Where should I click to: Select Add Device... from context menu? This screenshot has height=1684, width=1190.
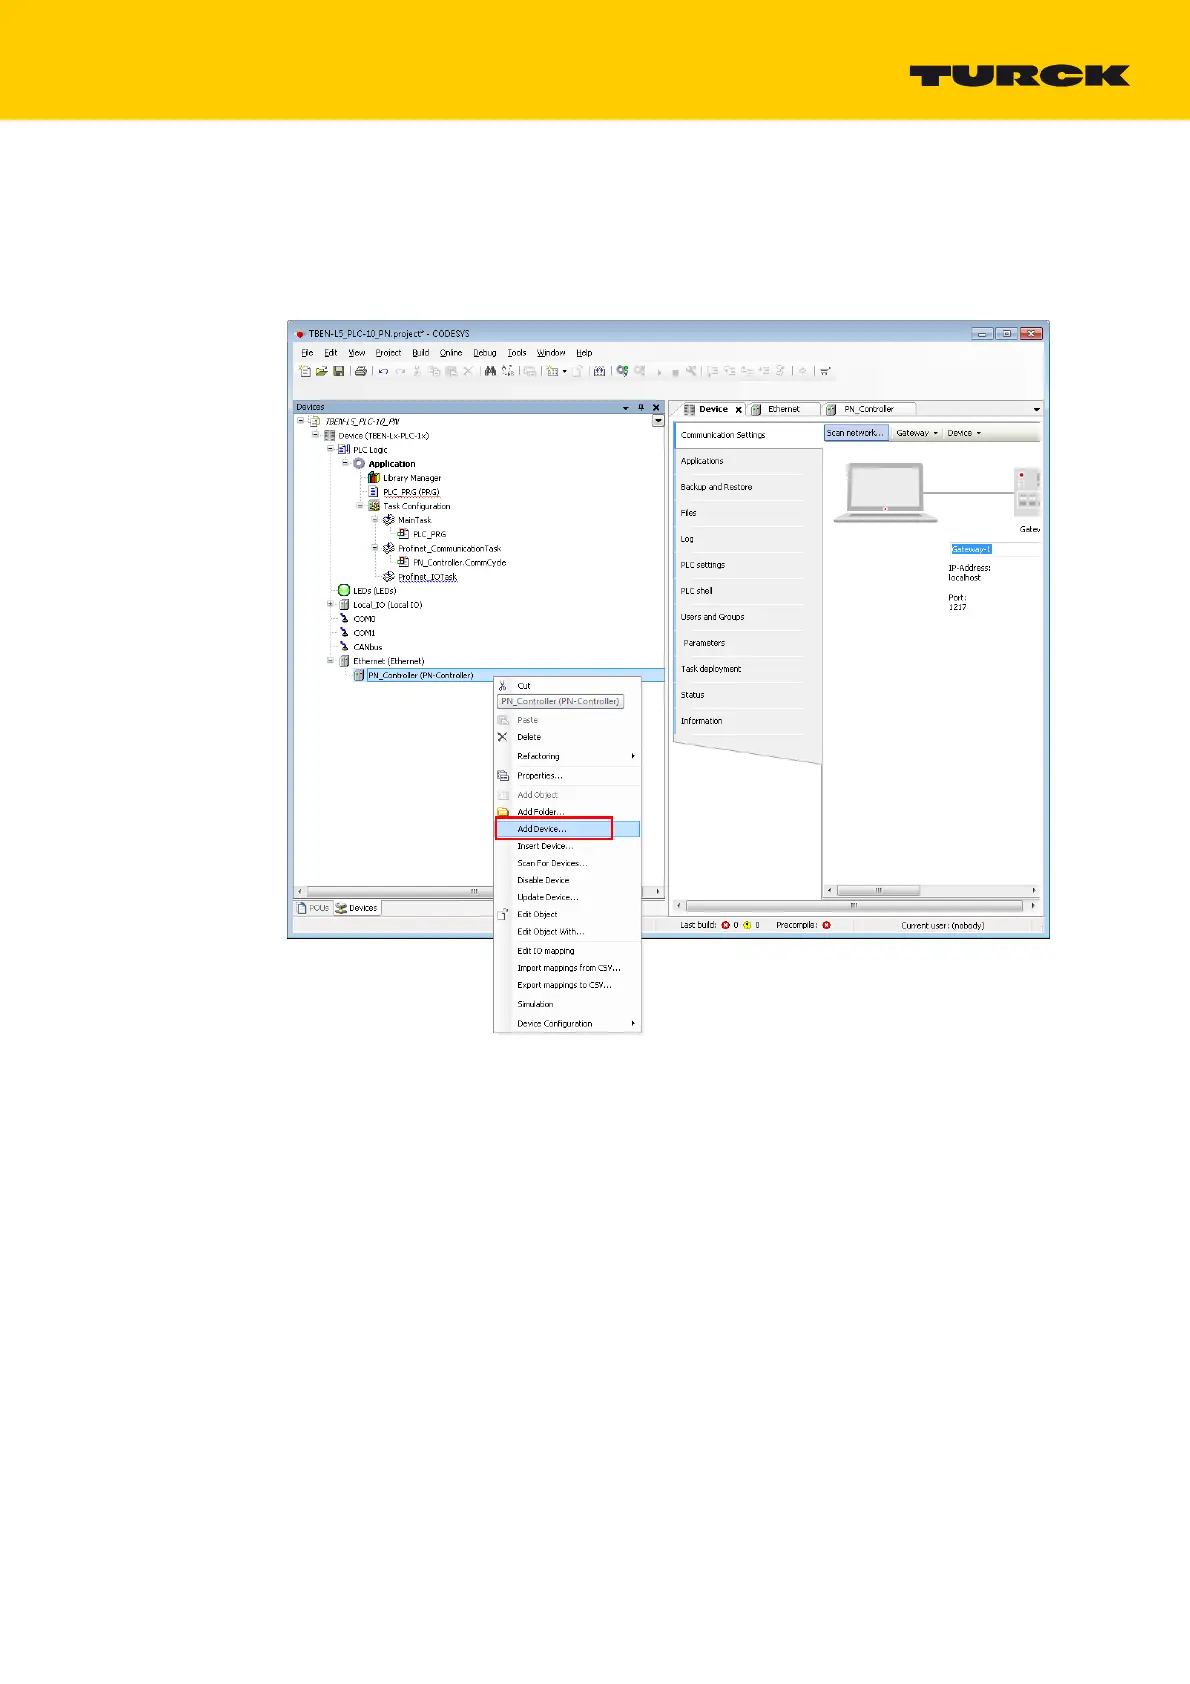[x=568, y=829]
